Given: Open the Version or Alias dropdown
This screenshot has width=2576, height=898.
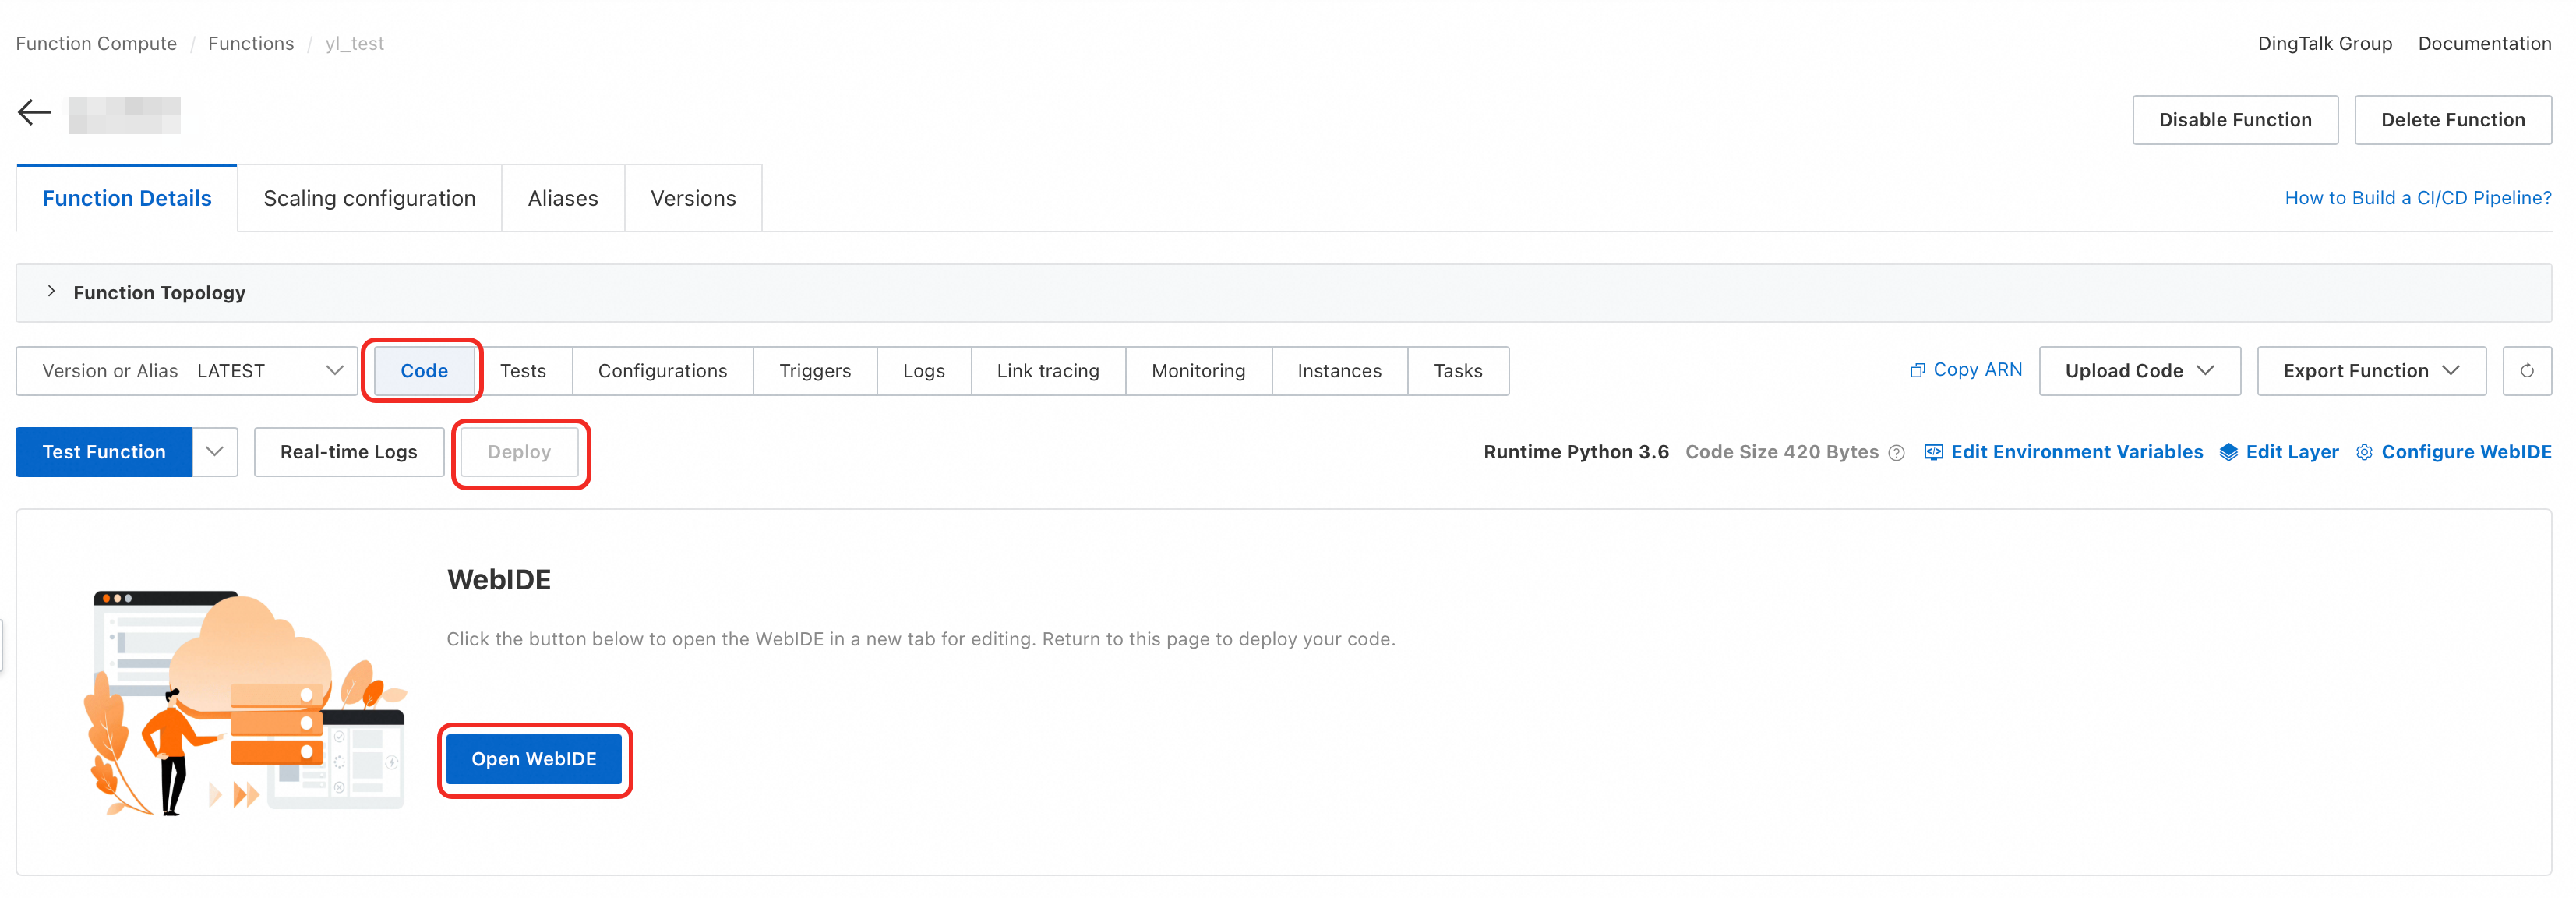Looking at the screenshot, I should coord(187,371).
